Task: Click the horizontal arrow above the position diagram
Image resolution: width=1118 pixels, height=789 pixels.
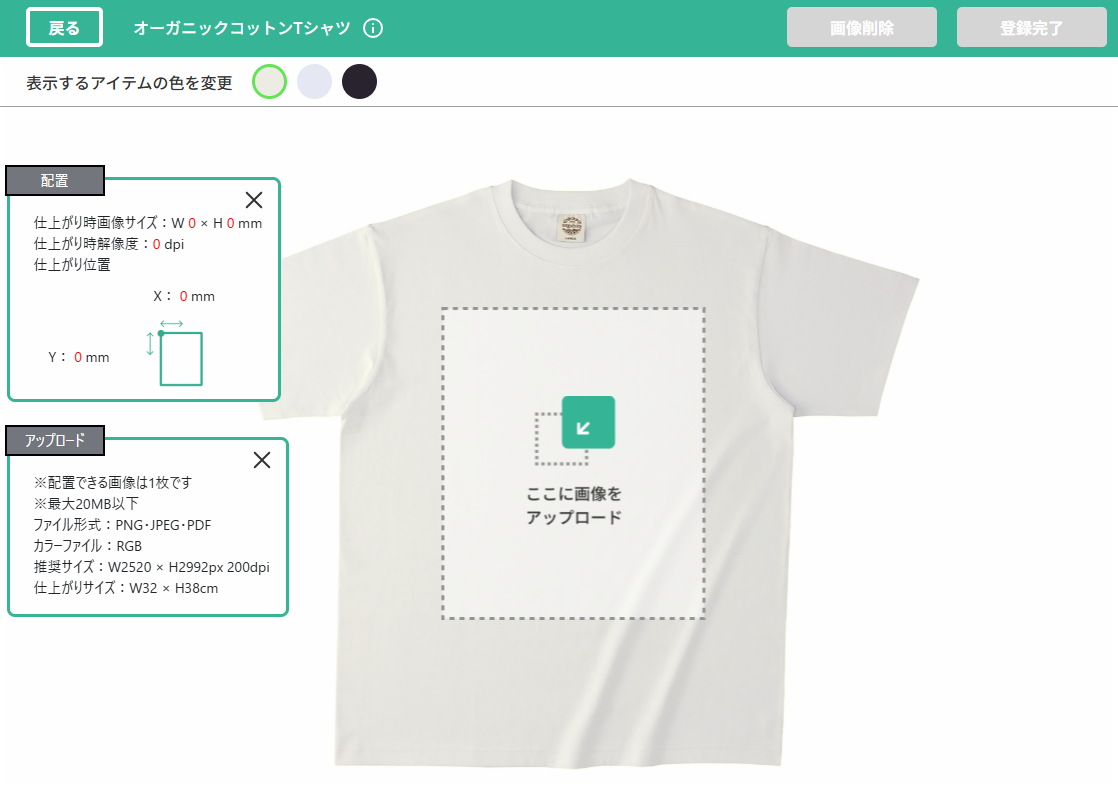Action: coord(171,323)
